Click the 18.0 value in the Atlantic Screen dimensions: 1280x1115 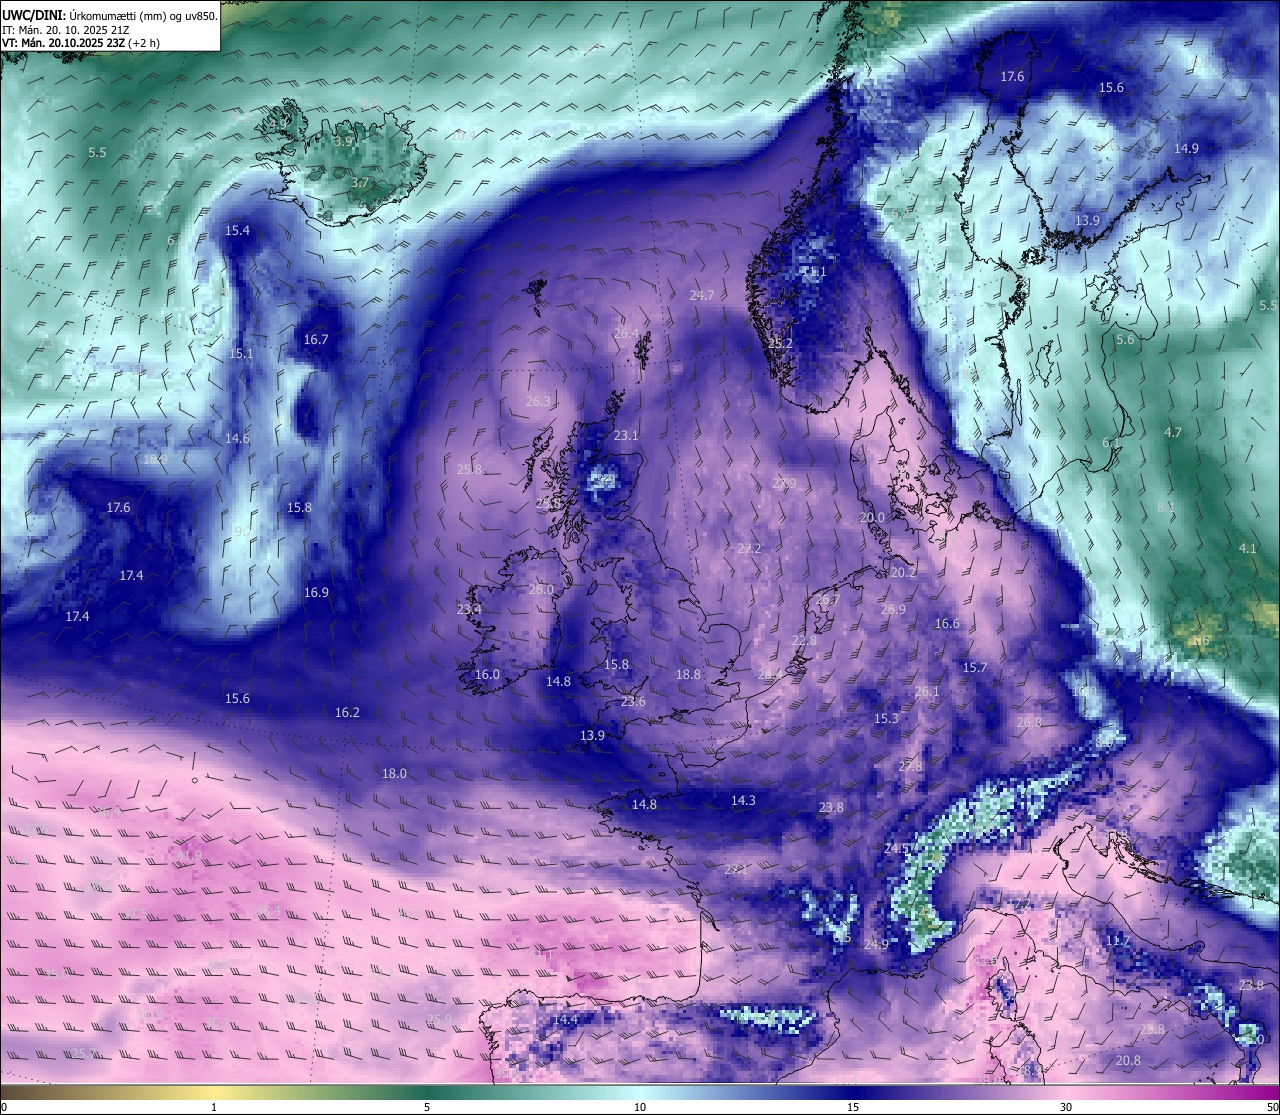394,773
